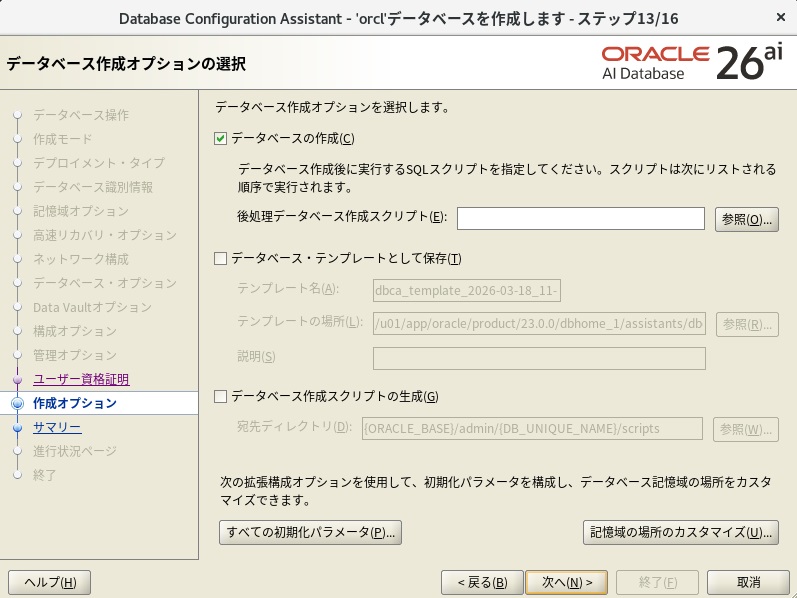The image size is (797, 598).
Task: Click the データベース識別情報 step label
Action: (93, 187)
